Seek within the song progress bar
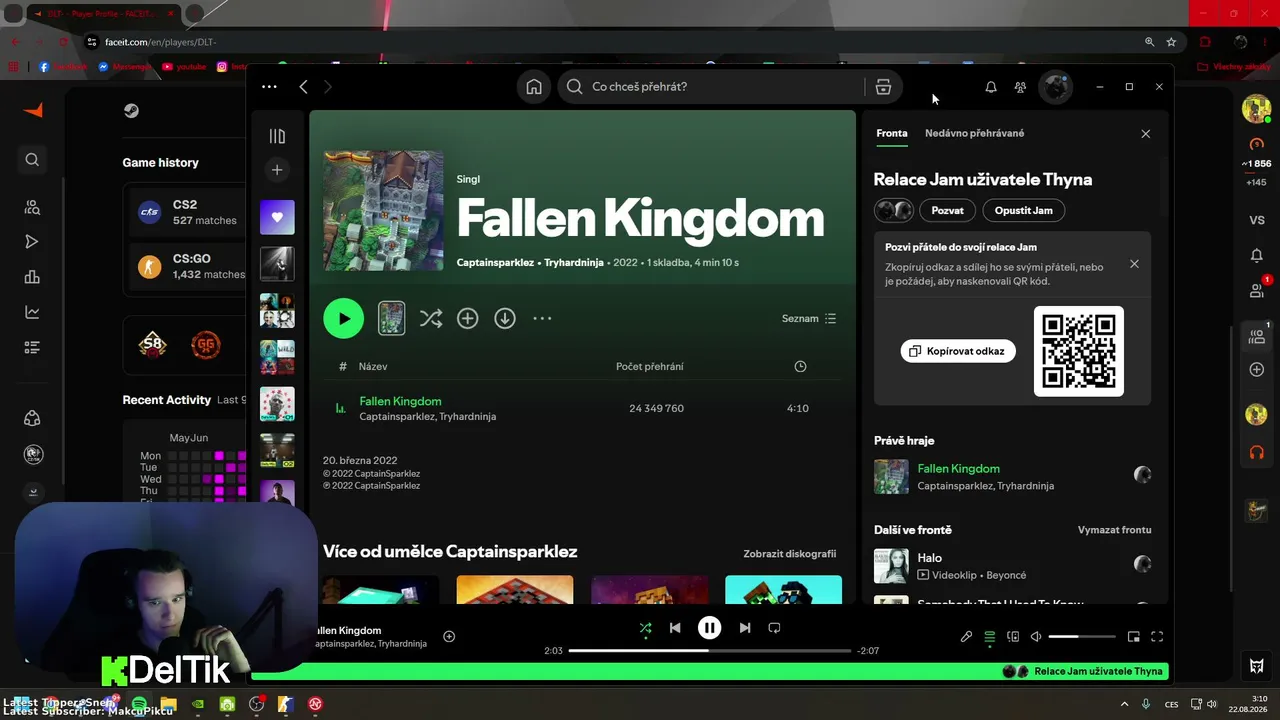This screenshot has width=1280, height=720. [709, 651]
